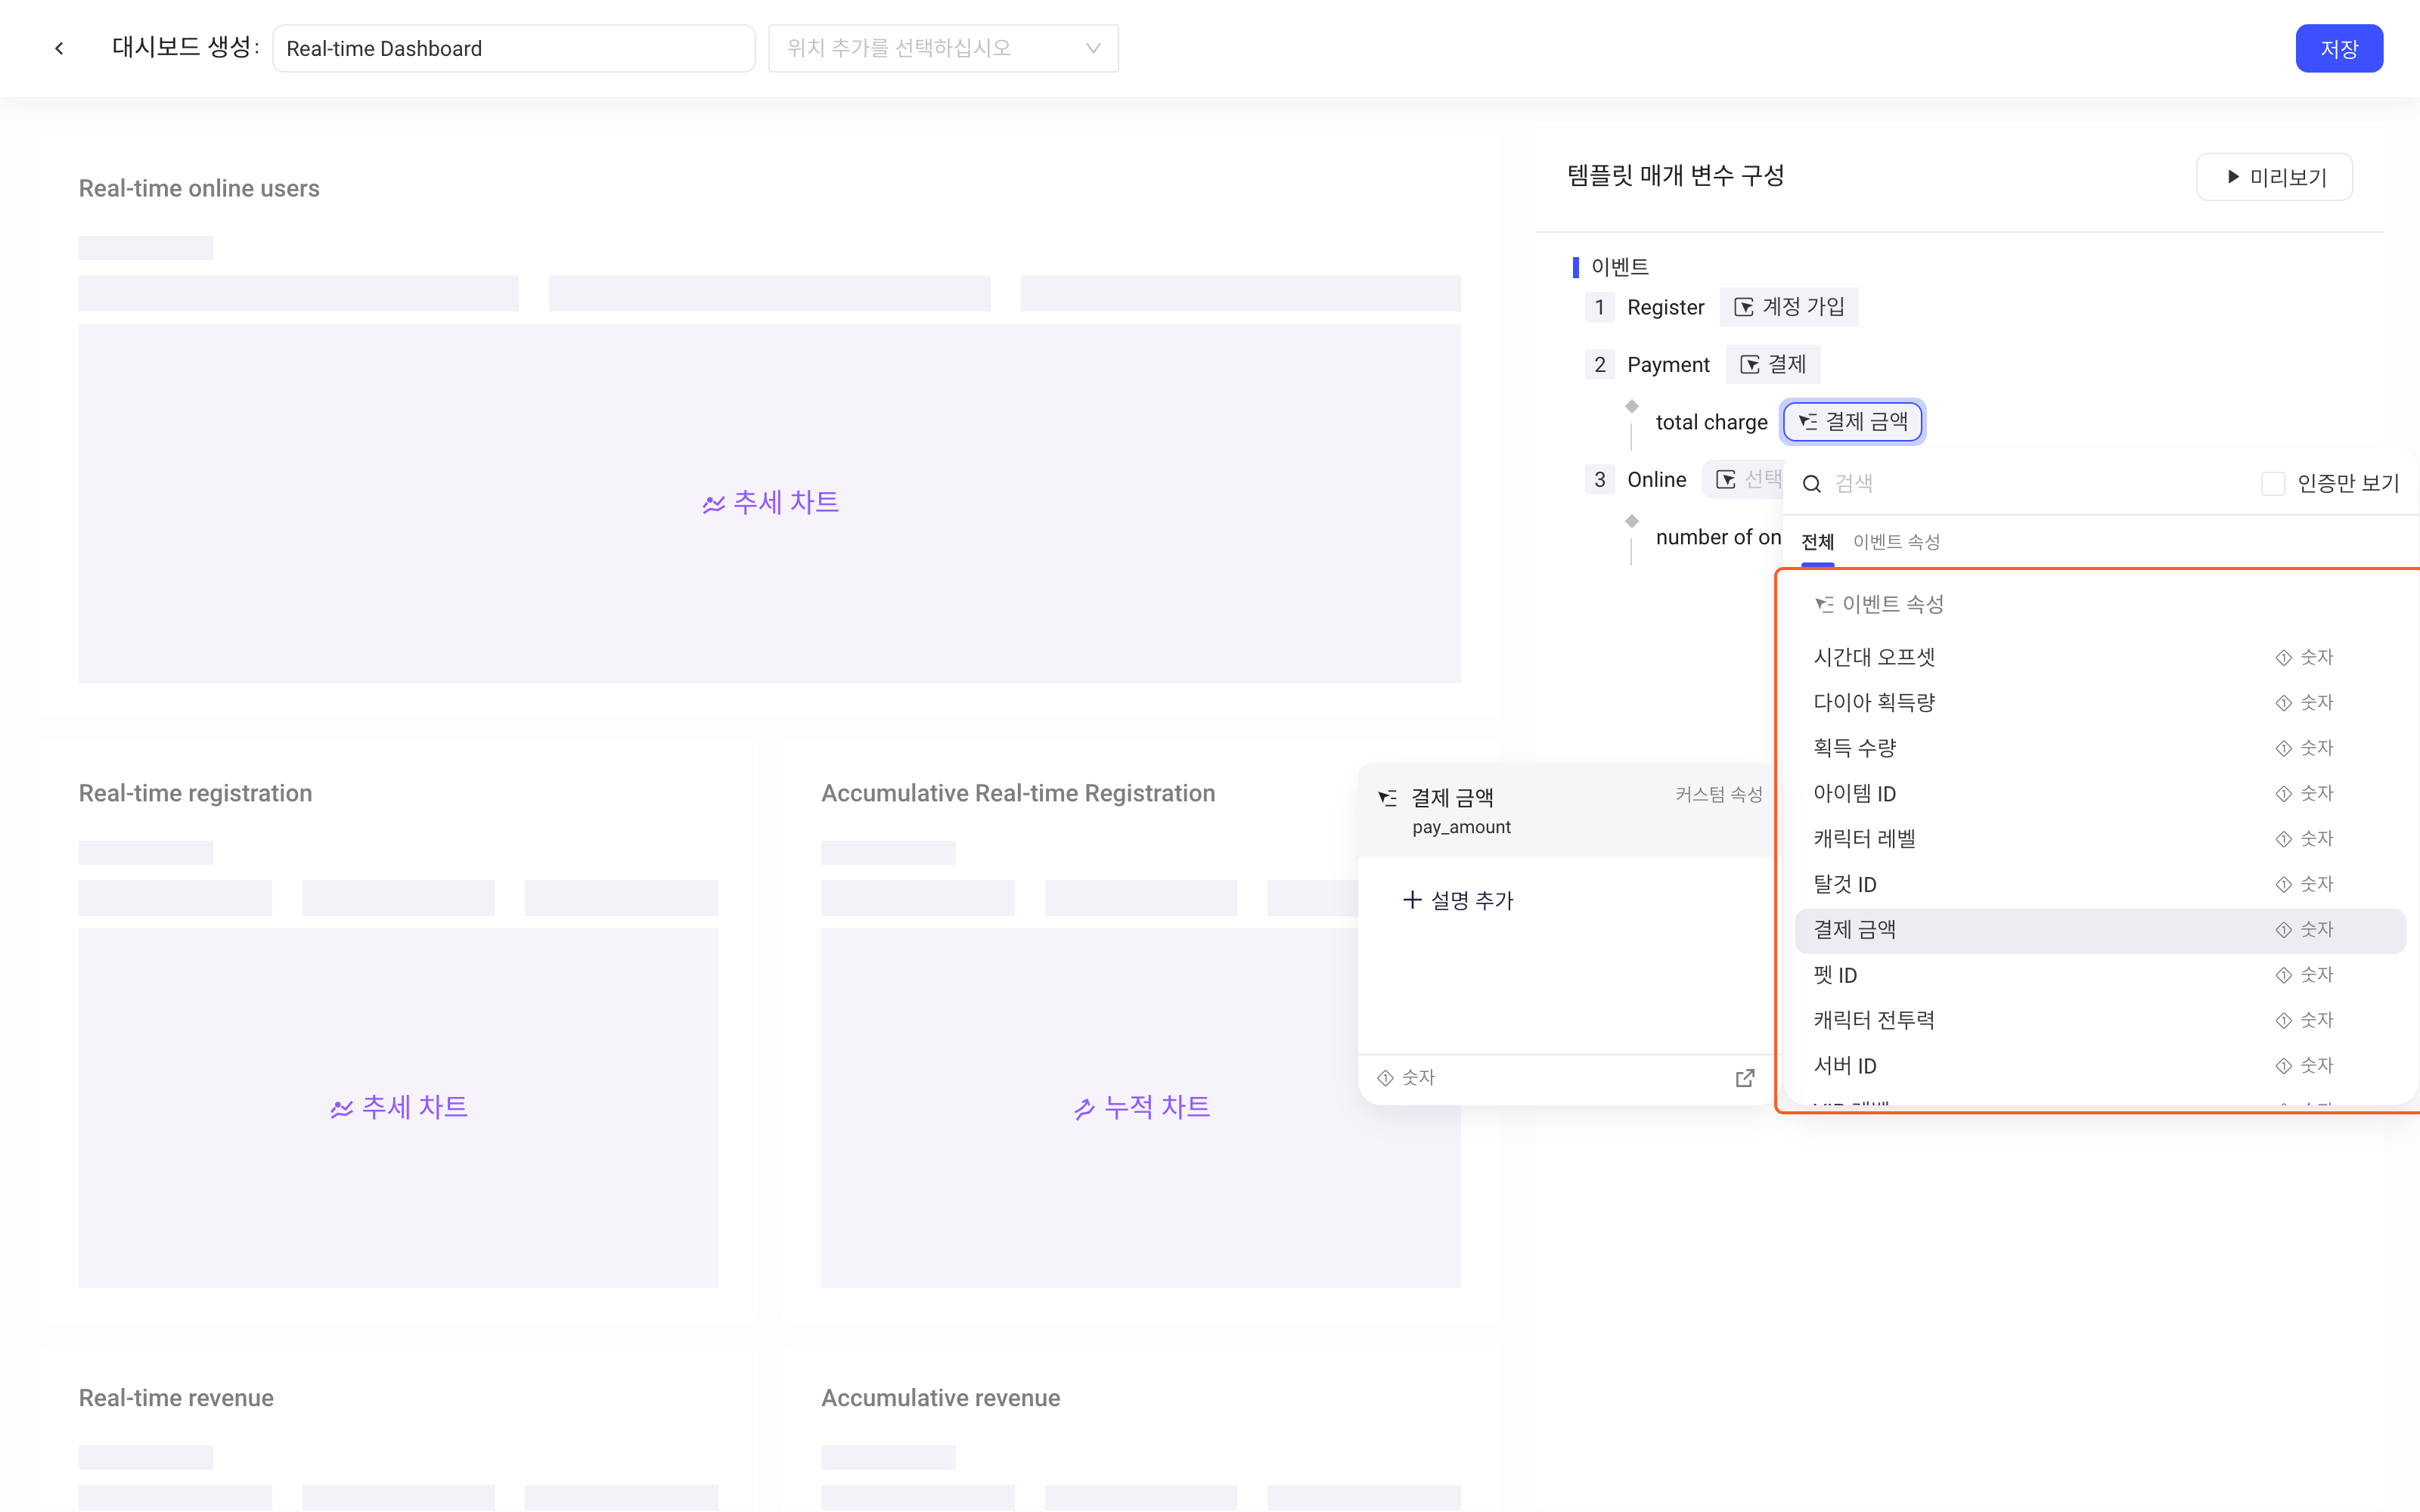Click the property icon in 결제 금액 detail card
This screenshot has width=2420, height=1512.
pyautogui.click(x=1388, y=798)
